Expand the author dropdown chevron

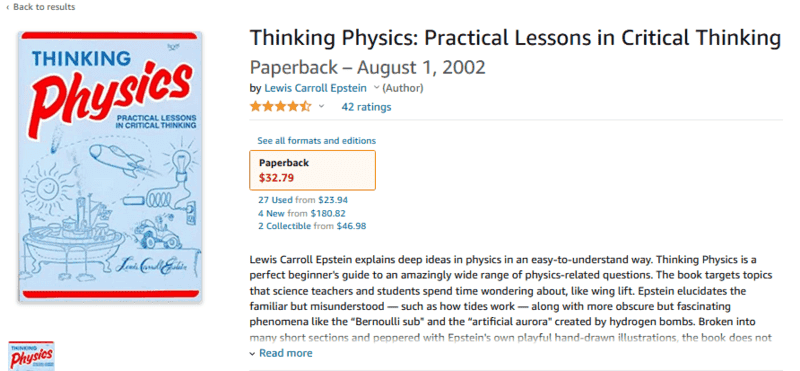coord(377,88)
